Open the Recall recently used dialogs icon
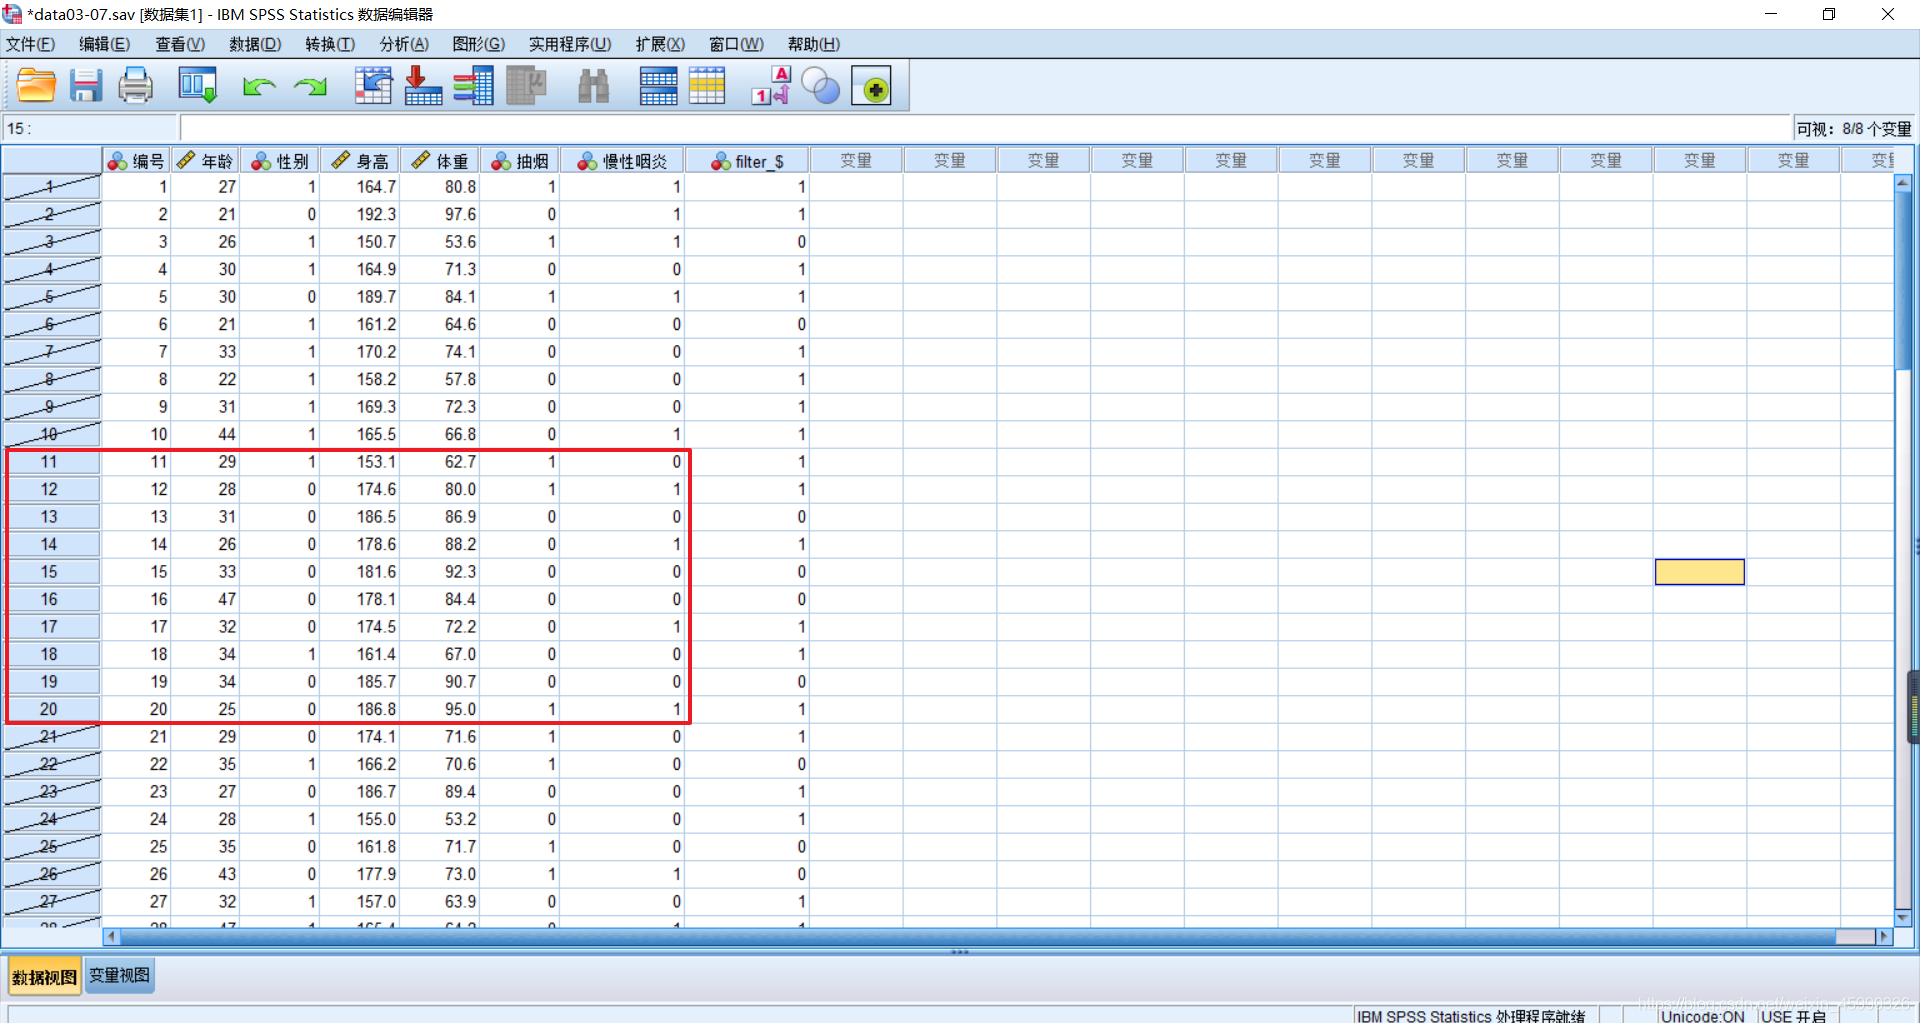This screenshot has height=1023, width=1920. [197, 86]
